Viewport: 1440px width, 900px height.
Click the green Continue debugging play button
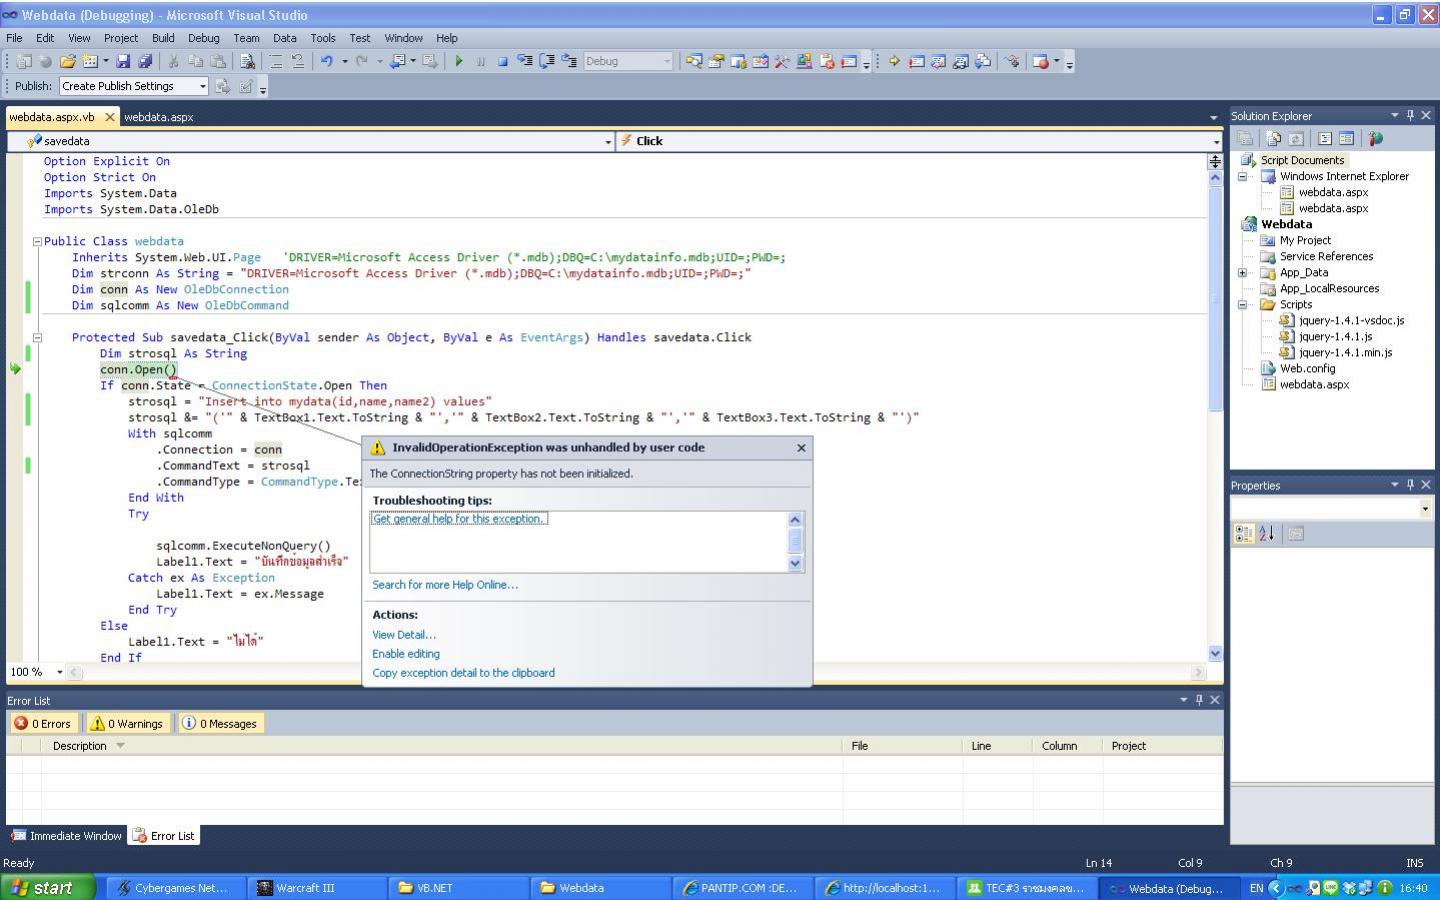pos(459,61)
